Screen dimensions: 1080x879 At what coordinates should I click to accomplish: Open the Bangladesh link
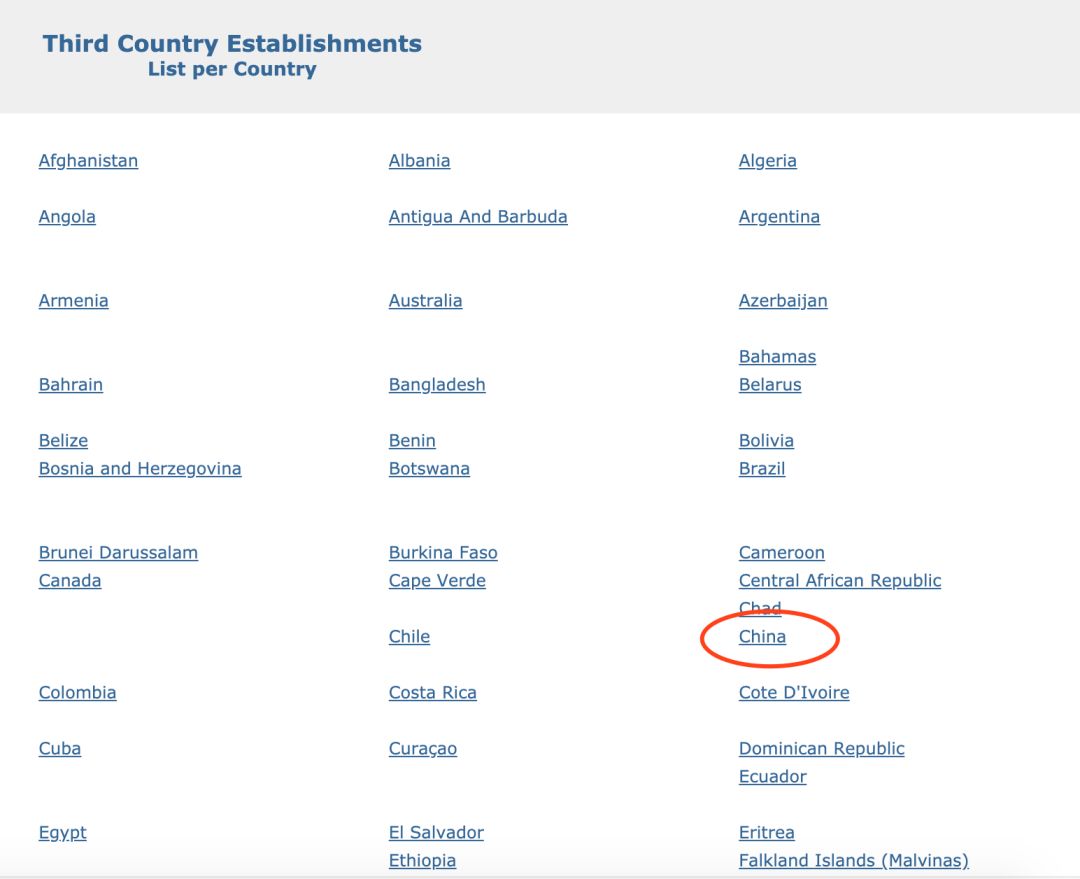437,385
